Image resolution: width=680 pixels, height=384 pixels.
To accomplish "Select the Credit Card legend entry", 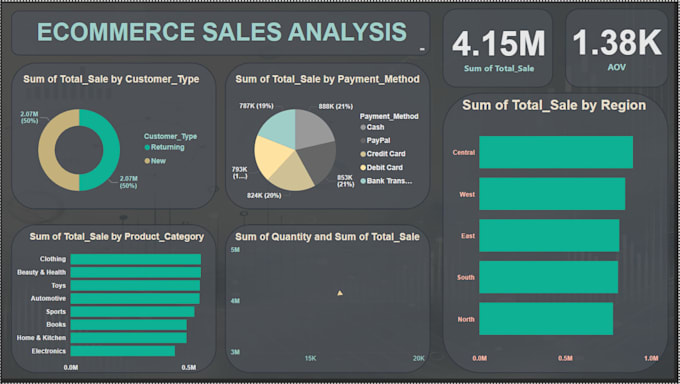I will click(383, 154).
